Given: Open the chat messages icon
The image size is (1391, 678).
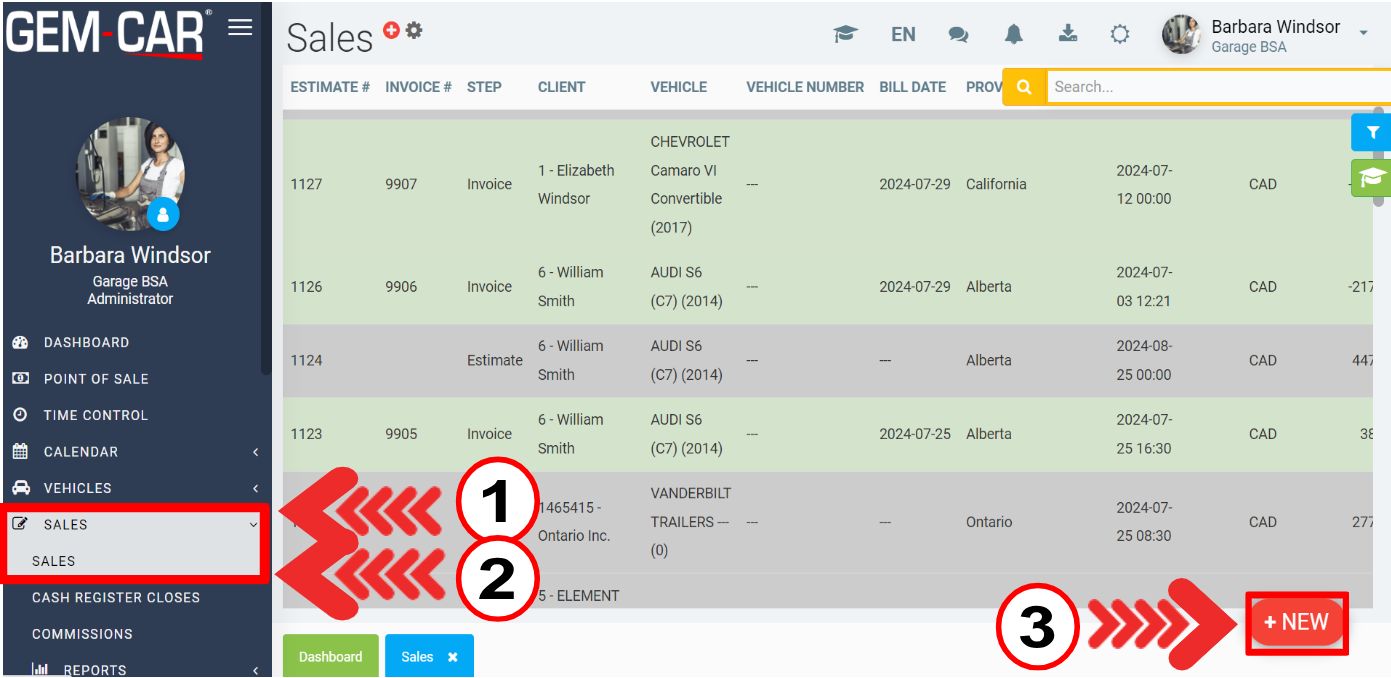Looking at the screenshot, I should click(x=958, y=34).
